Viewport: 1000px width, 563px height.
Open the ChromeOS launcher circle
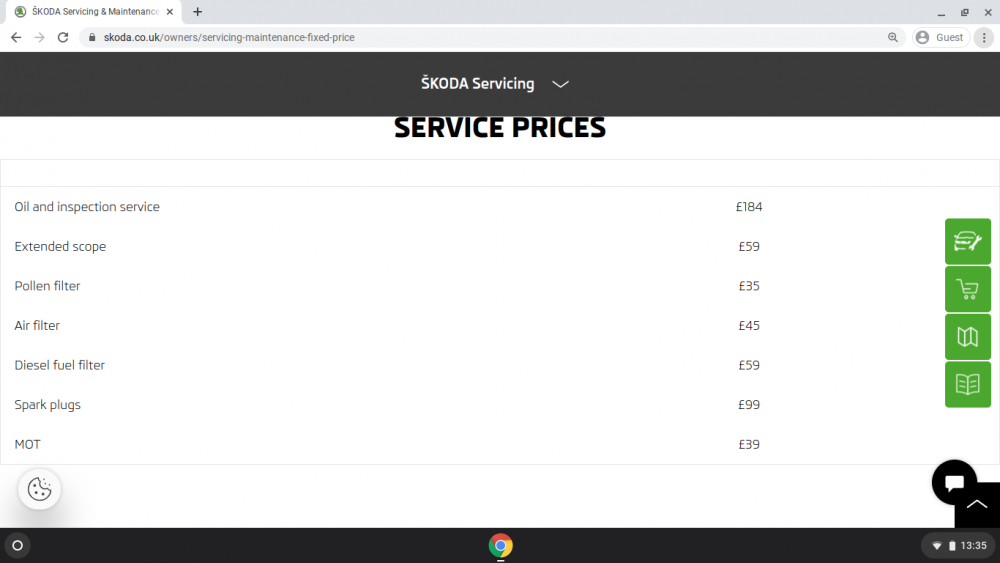click(18, 545)
